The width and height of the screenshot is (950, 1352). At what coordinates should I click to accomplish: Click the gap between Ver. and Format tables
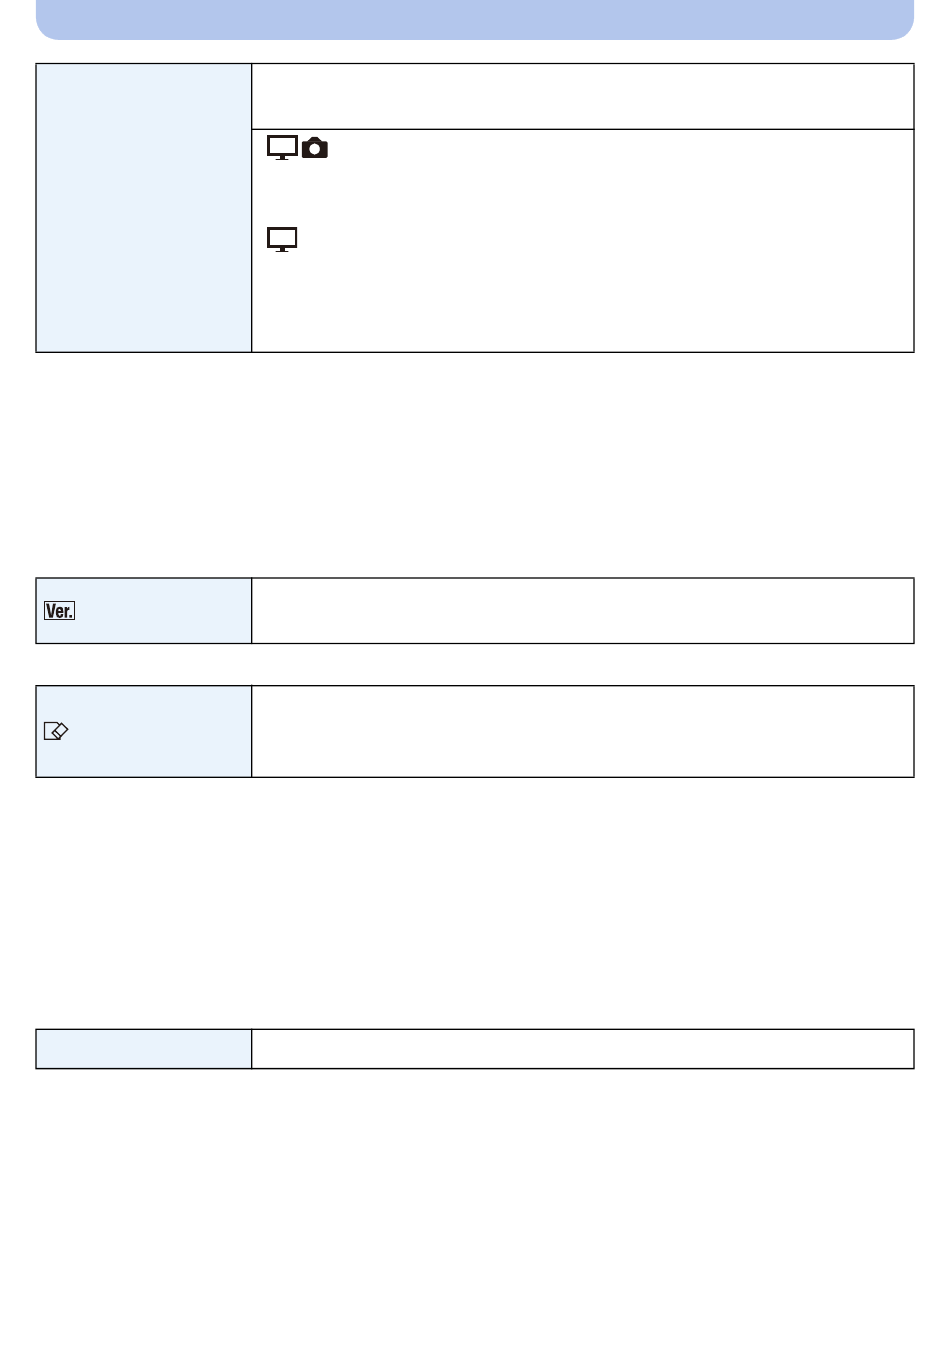[475, 665]
